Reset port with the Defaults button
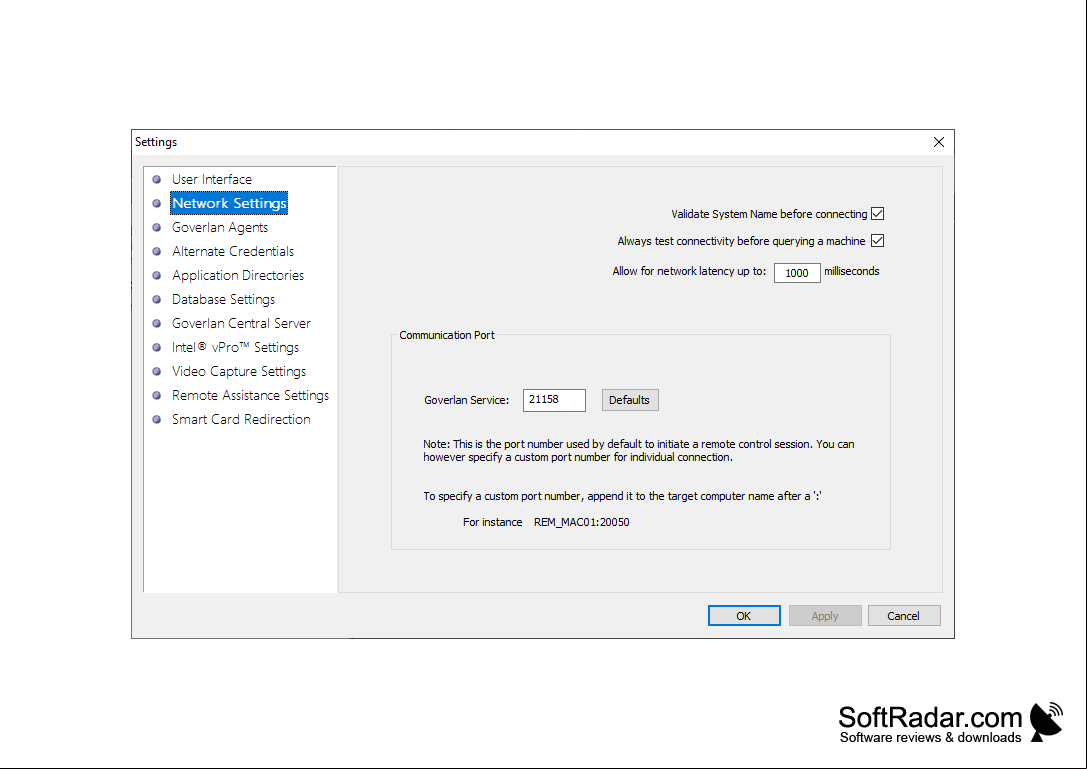 [x=629, y=400]
